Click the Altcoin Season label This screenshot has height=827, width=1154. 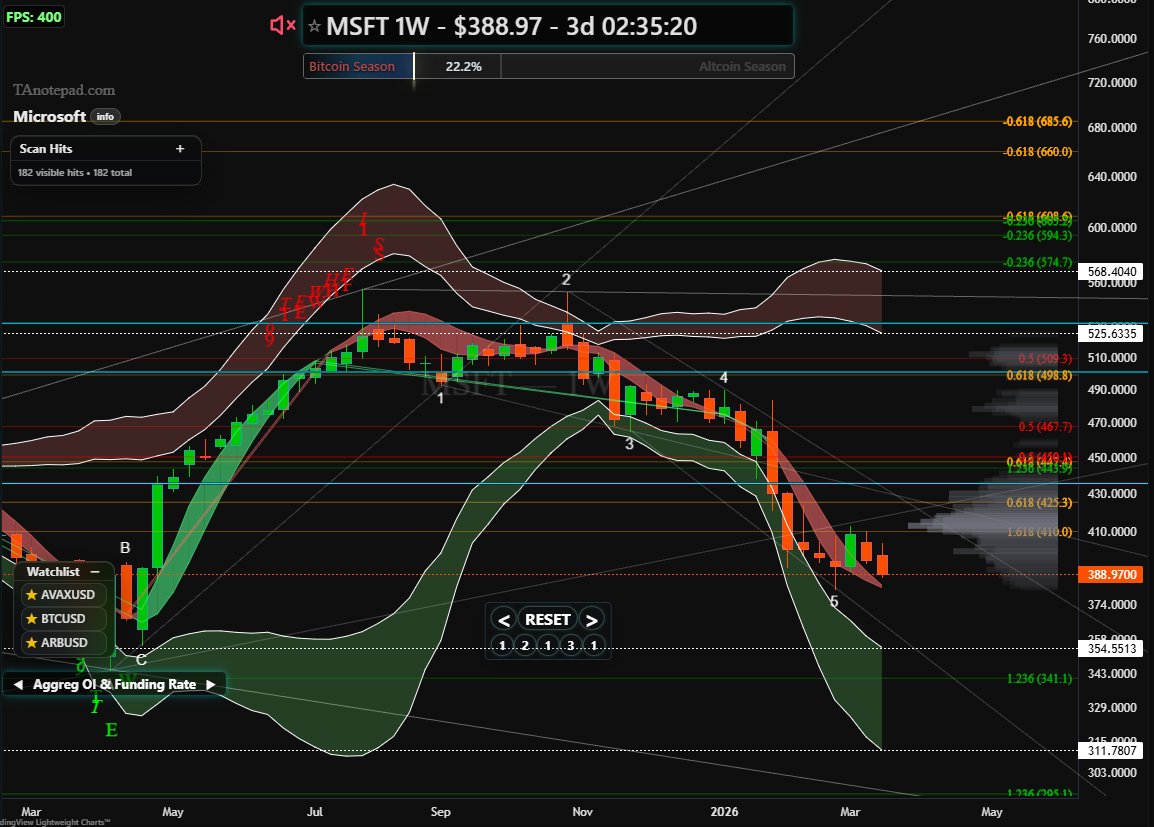point(742,66)
